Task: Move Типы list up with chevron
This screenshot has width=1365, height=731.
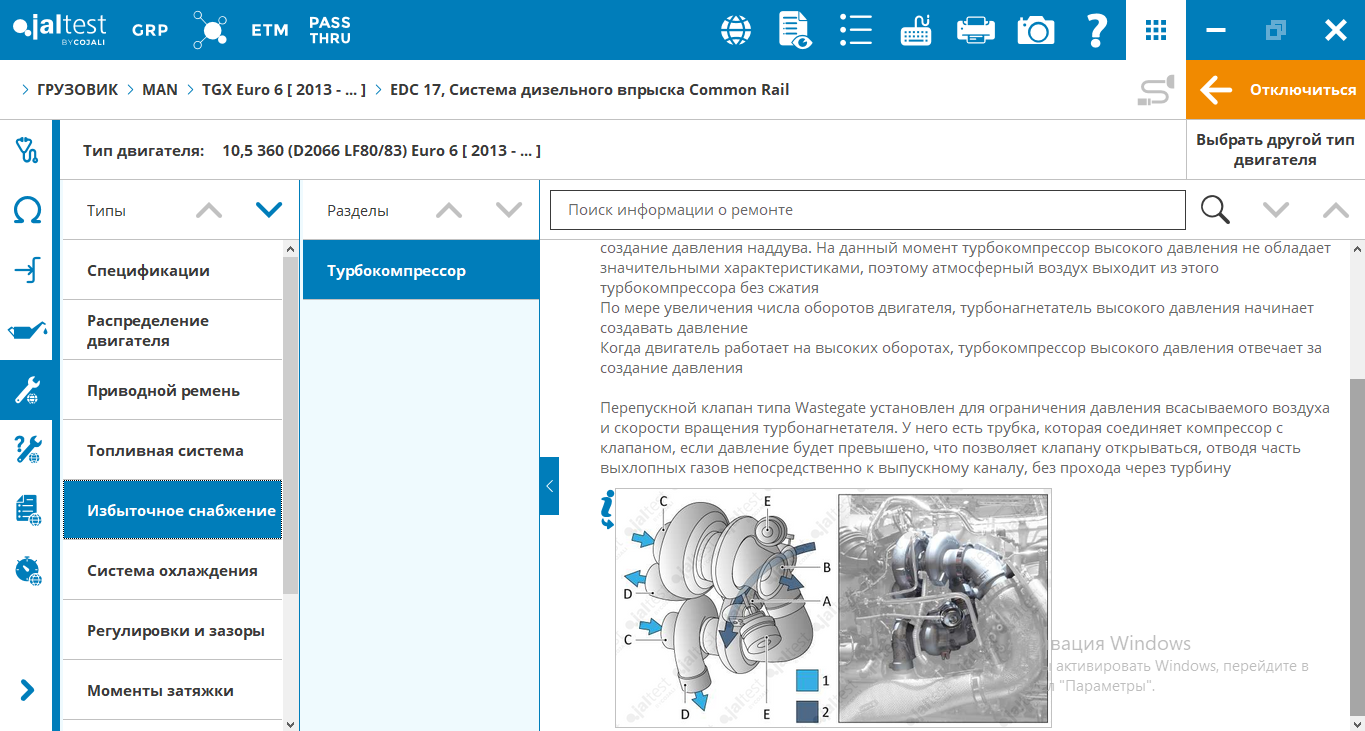Action: pos(209,210)
